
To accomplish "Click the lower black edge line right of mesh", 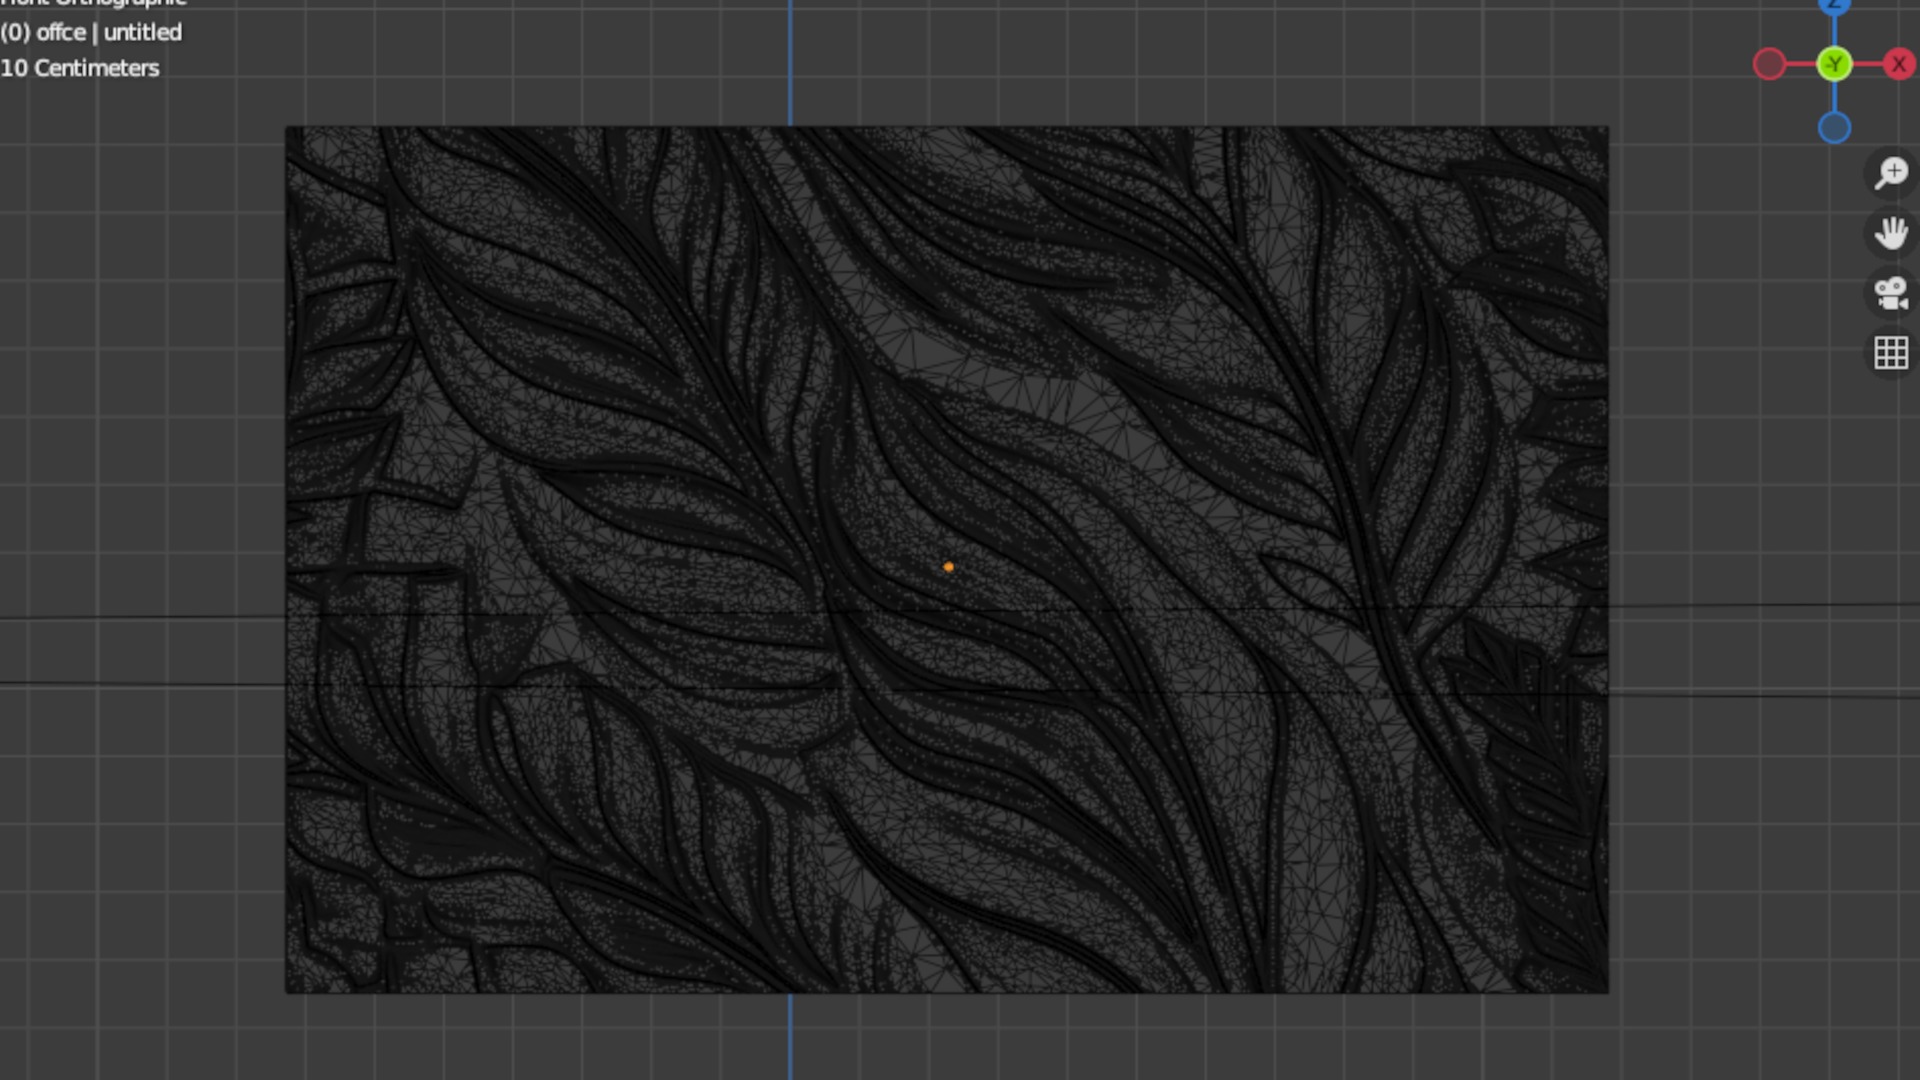I will [x=1760, y=695].
